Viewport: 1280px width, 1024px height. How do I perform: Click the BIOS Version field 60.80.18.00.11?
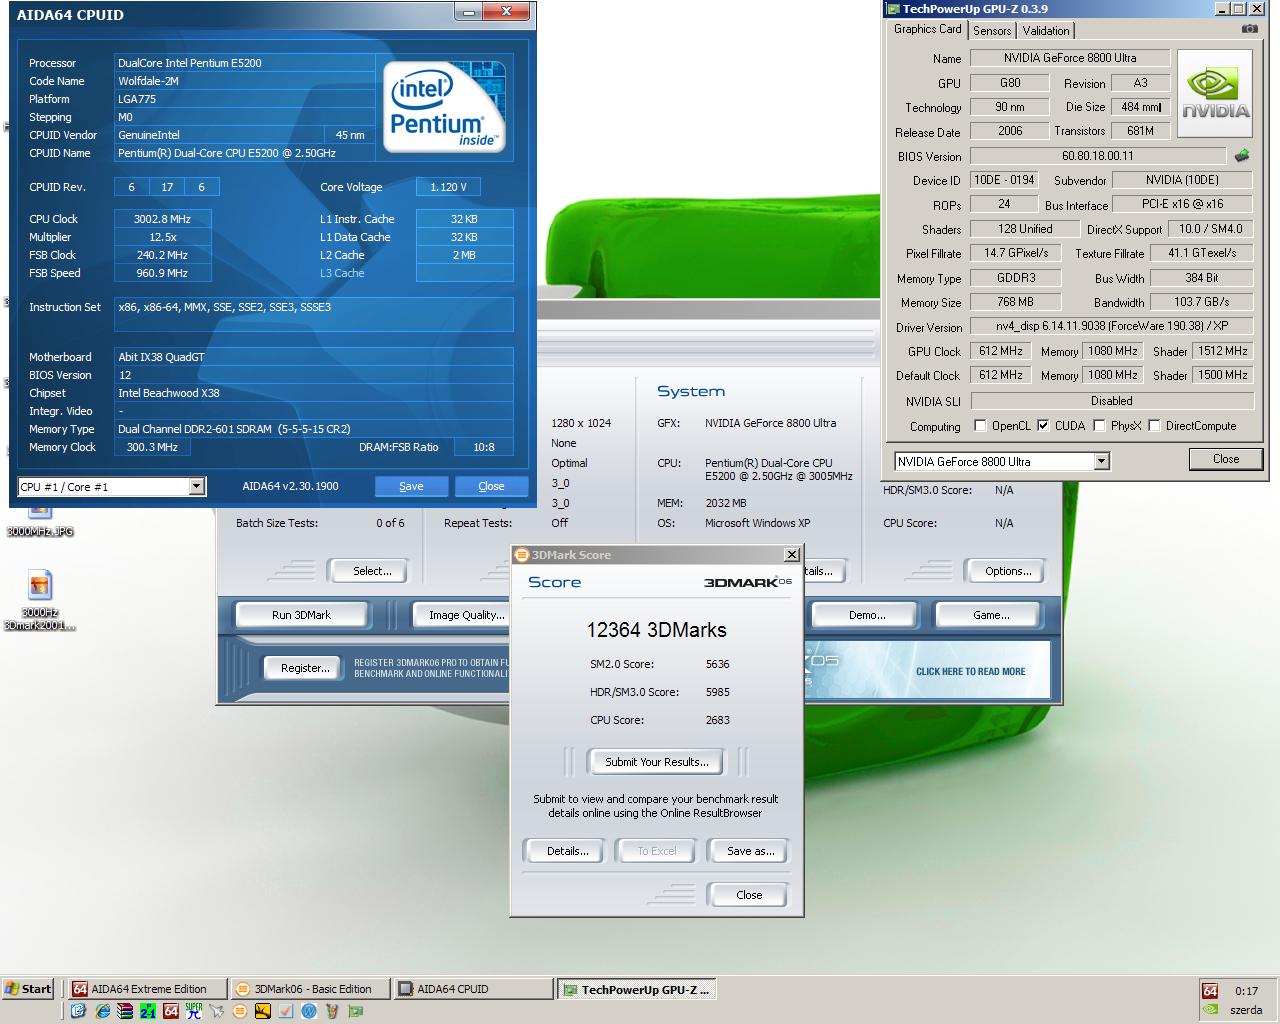coord(1097,156)
